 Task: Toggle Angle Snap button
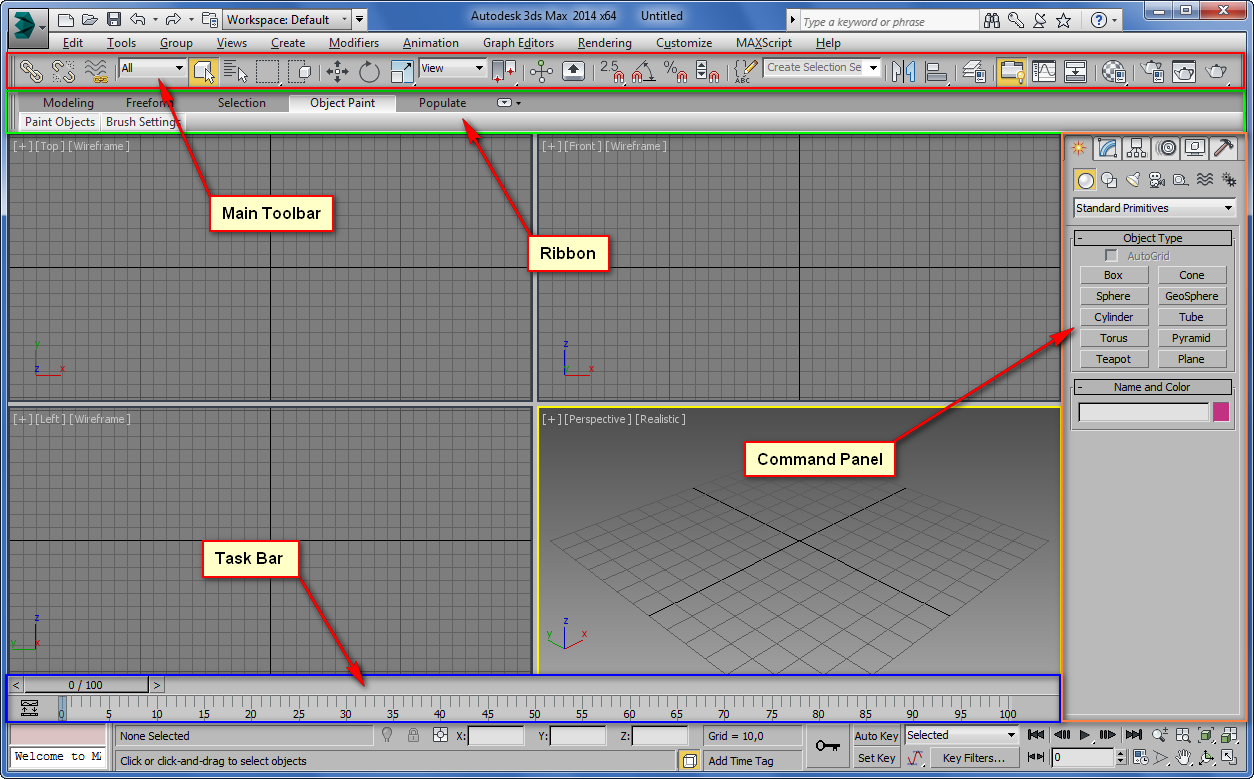tap(643, 71)
